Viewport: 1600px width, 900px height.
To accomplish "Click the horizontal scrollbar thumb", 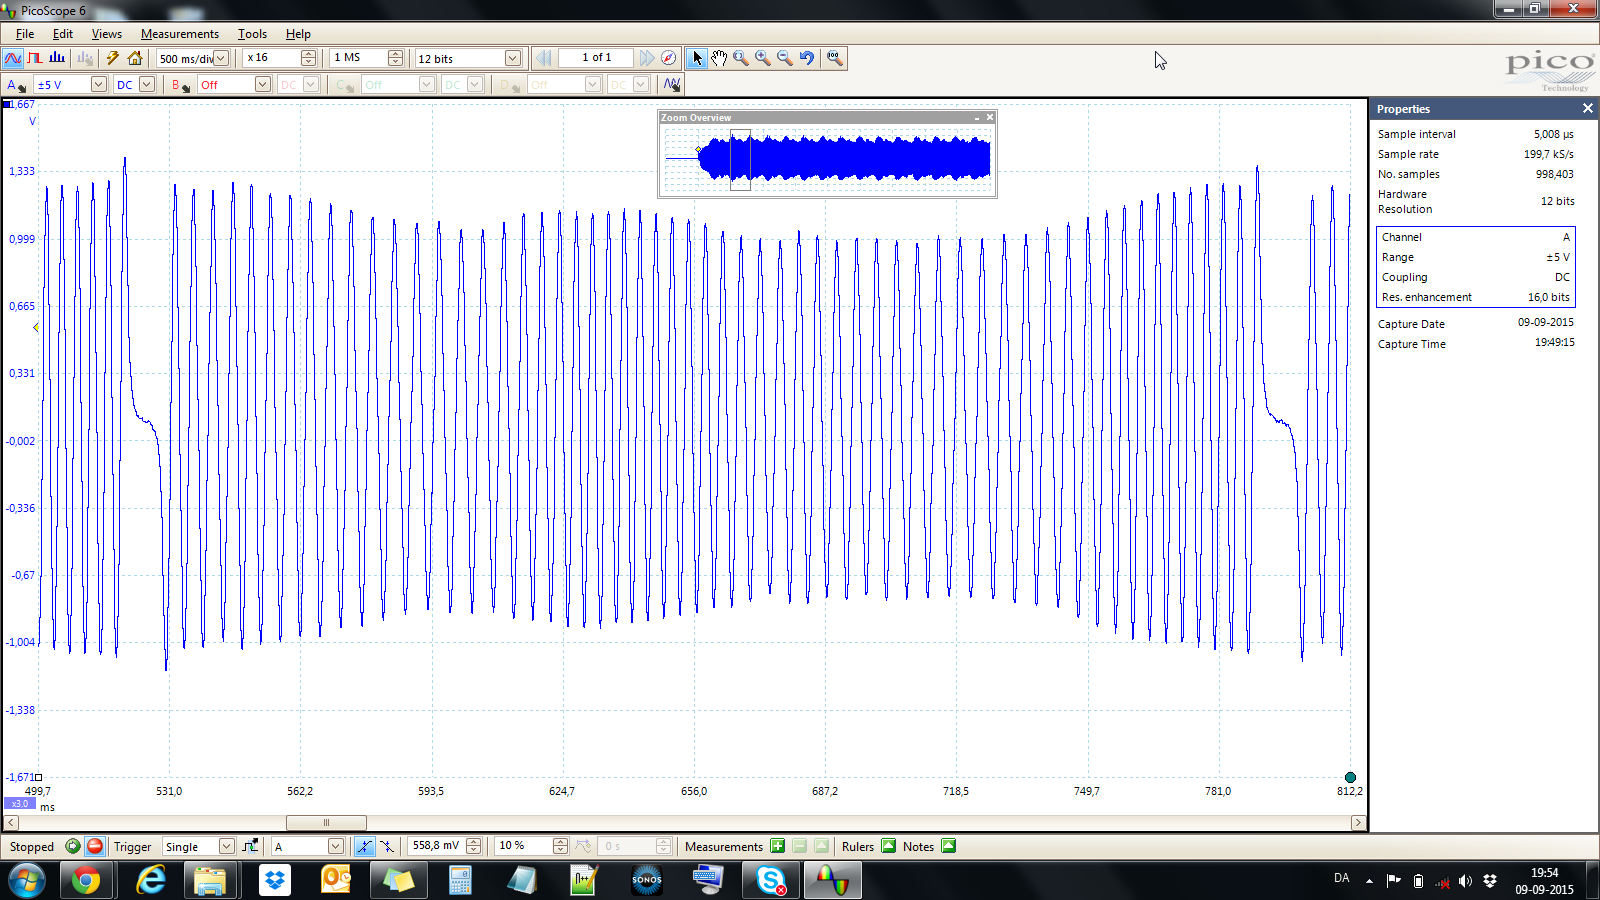I will pos(326,823).
